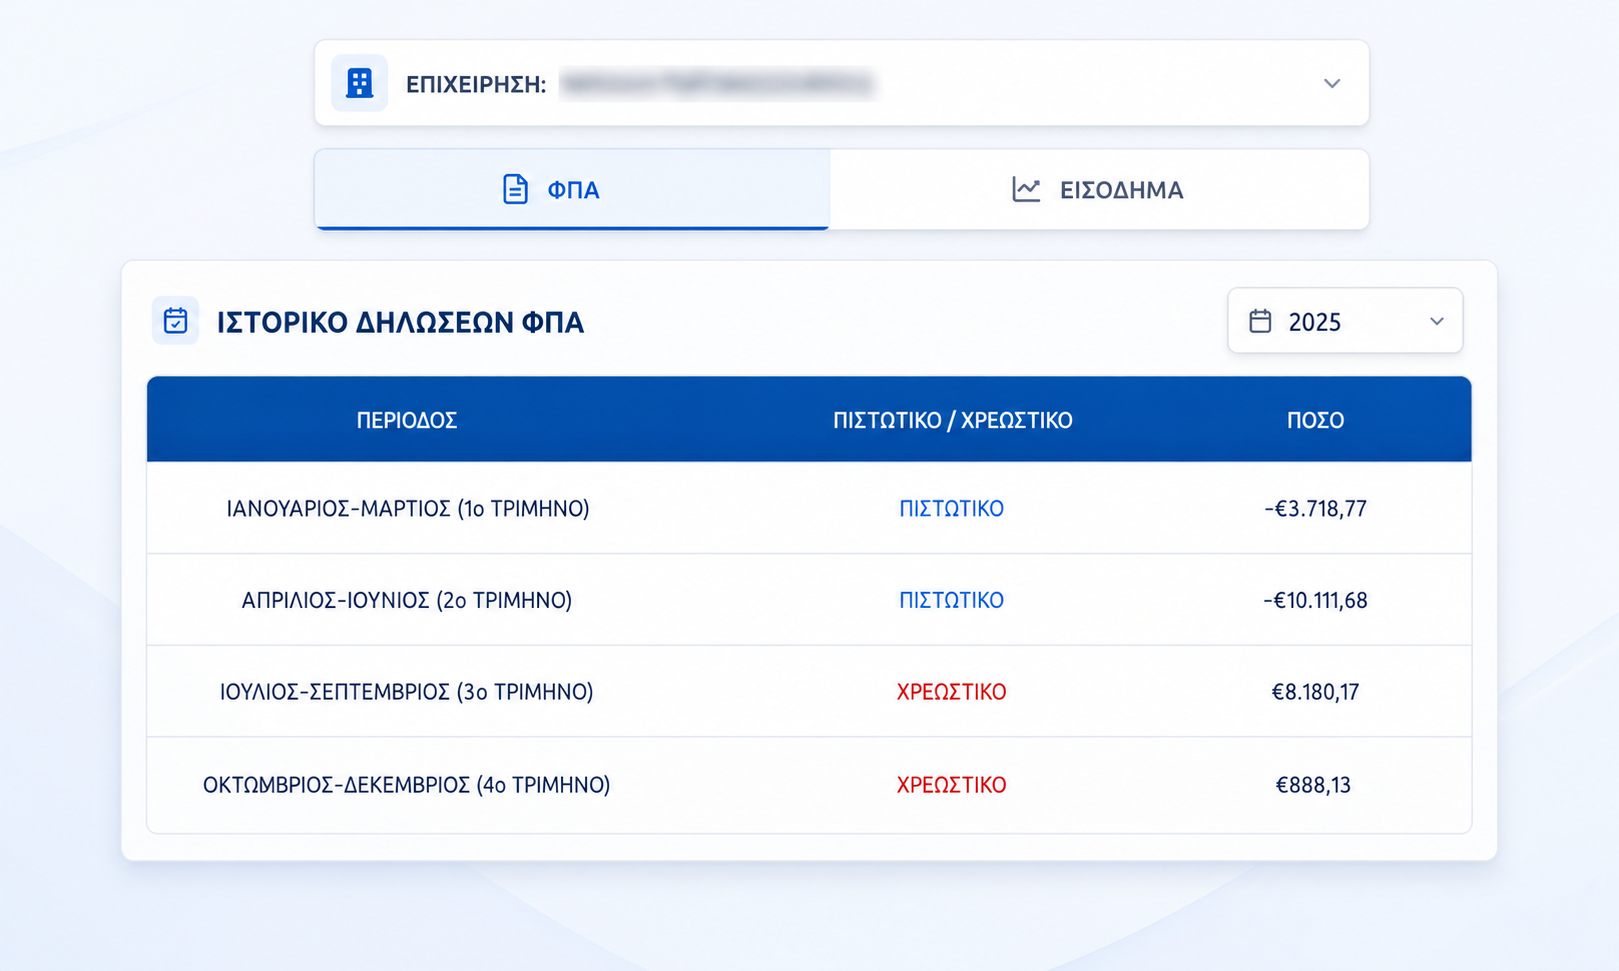Click the amount -€3.718,77

click(x=1315, y=509)
